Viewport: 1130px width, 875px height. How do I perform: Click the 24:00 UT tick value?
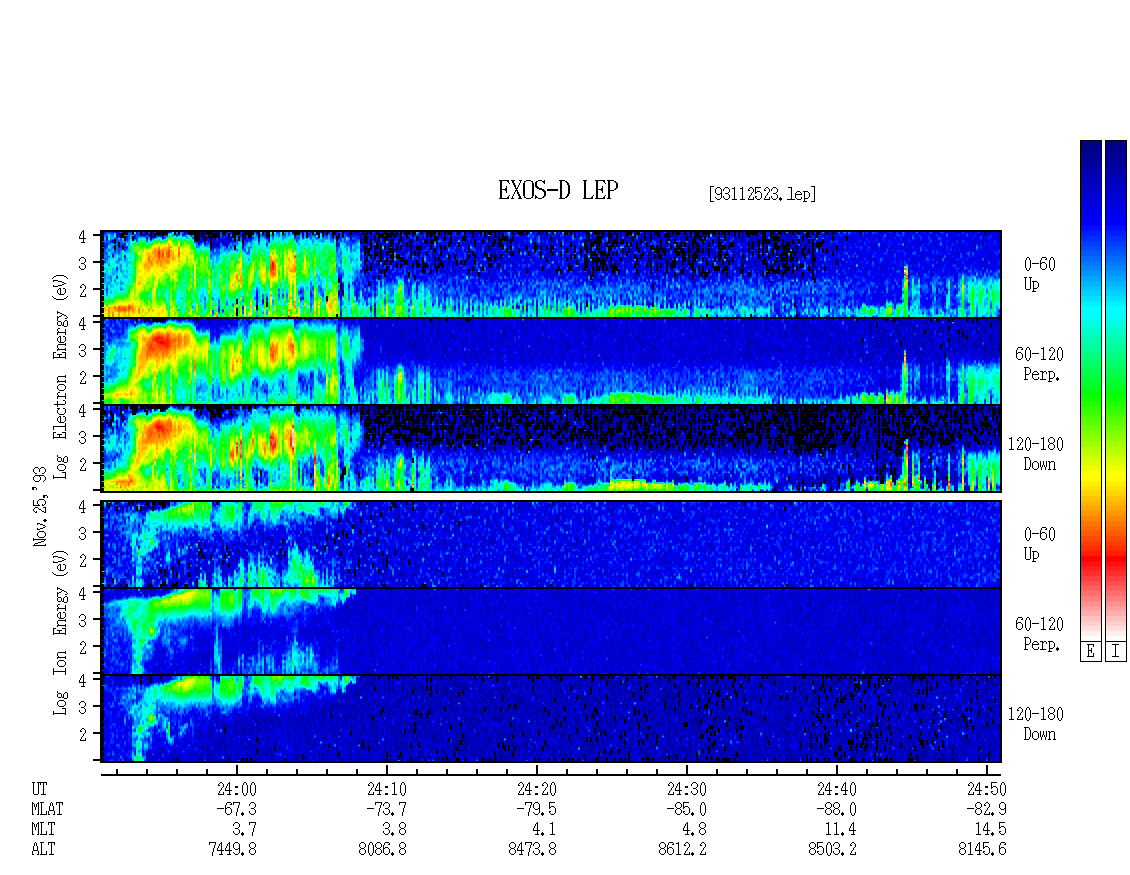pos(236,789)
